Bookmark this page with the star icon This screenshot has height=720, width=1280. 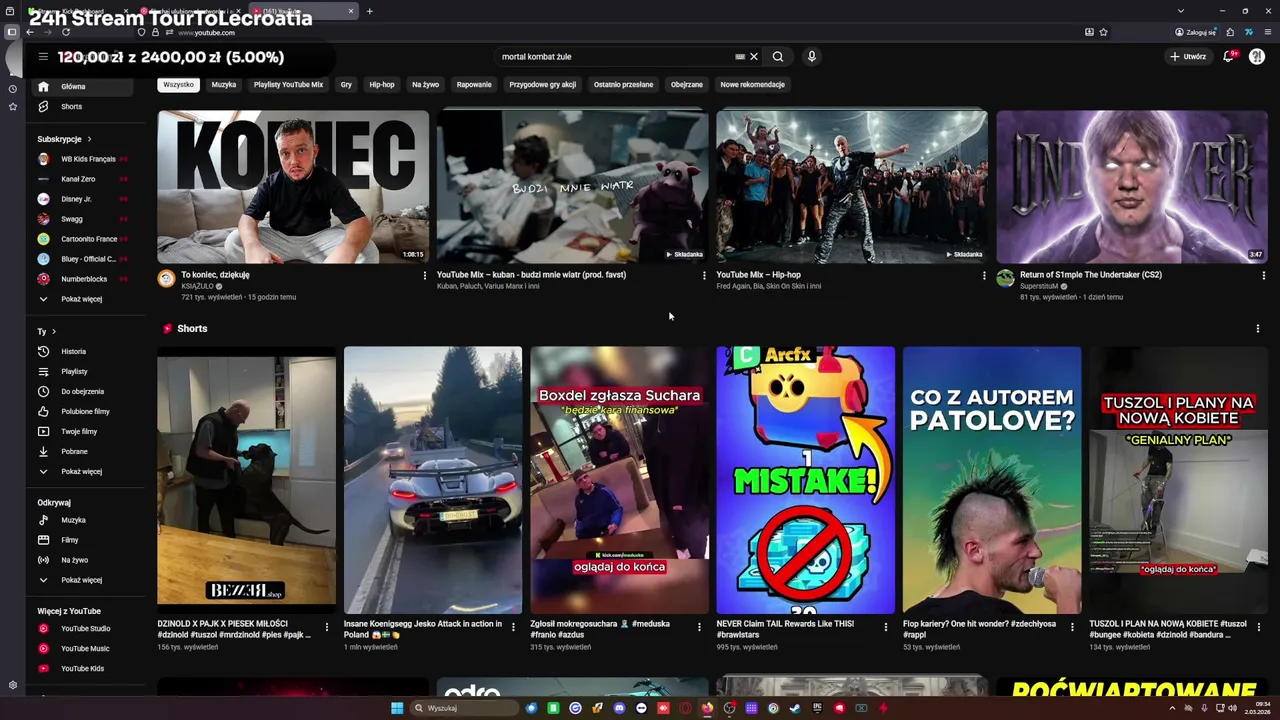click(1103, 32)
